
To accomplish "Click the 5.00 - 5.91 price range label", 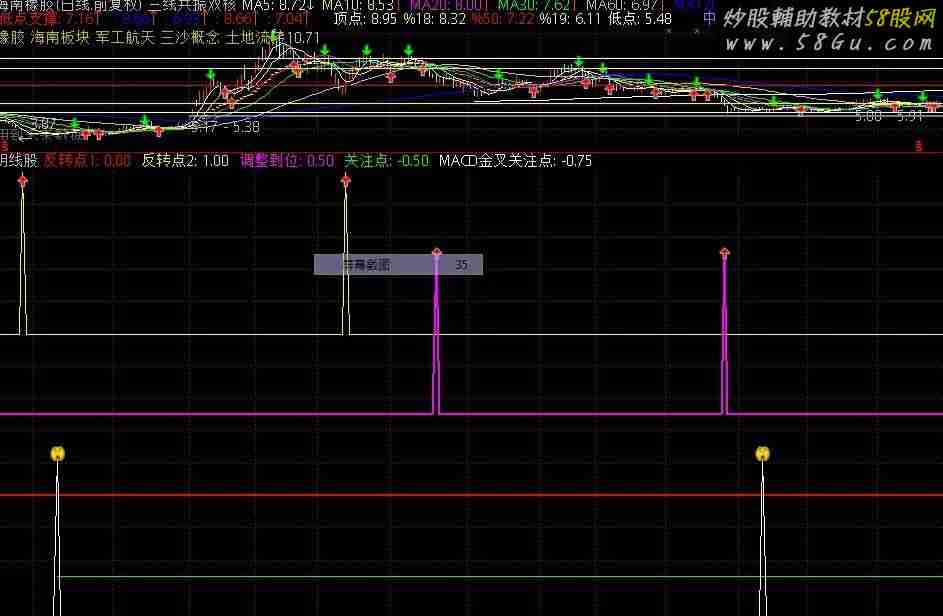I will (x=889, y=116).
